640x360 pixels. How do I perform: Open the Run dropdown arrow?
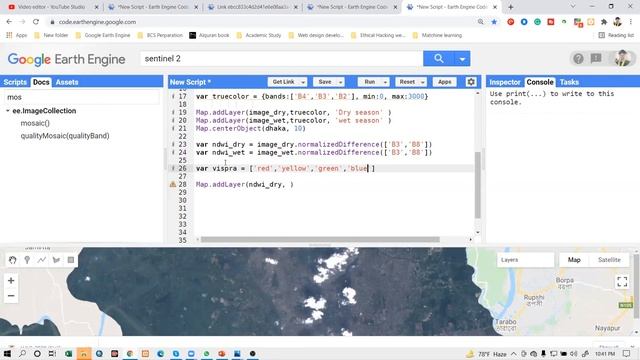(x=385, y=82)
